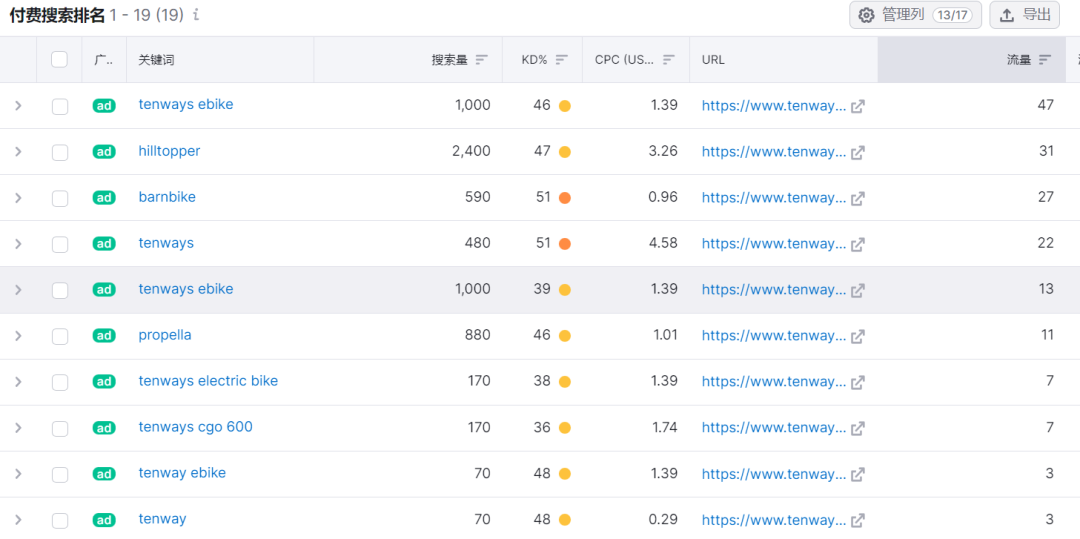Select checkbox for propella row
The height and width of the screenshot is (539, 1080).
tap(60, 336)
